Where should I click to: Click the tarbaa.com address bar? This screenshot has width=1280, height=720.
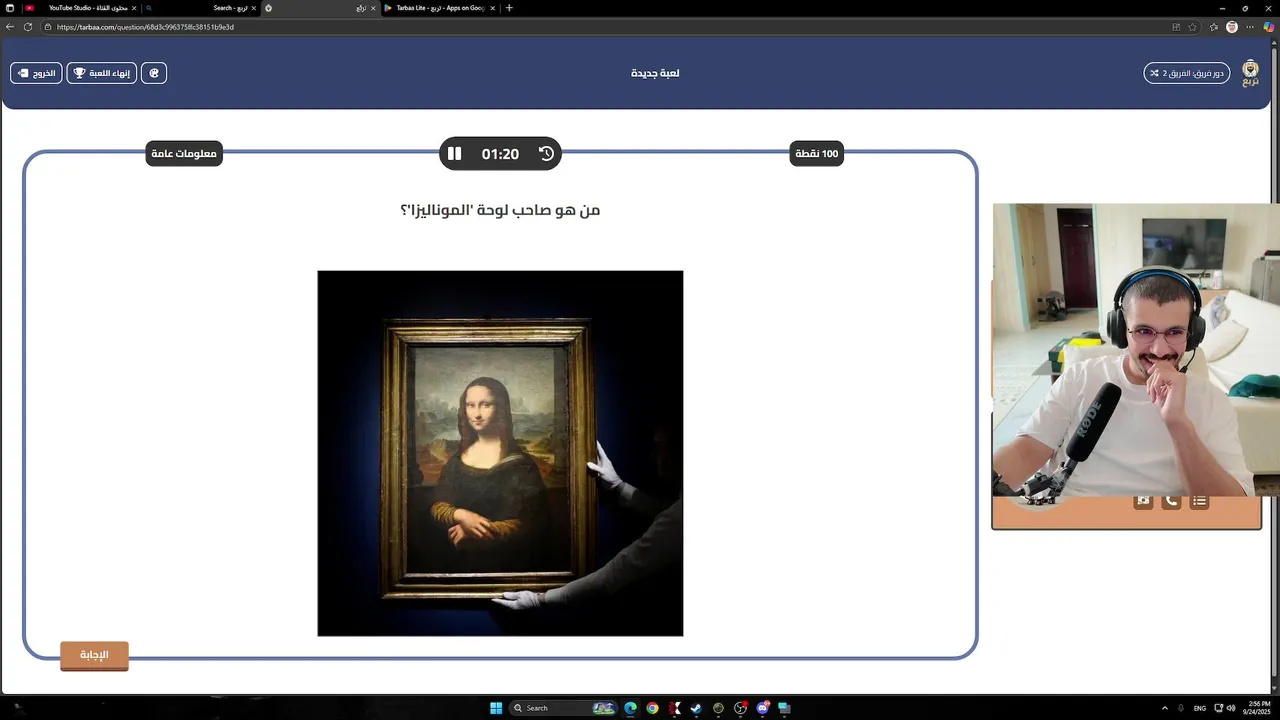[x=600, y=27]
